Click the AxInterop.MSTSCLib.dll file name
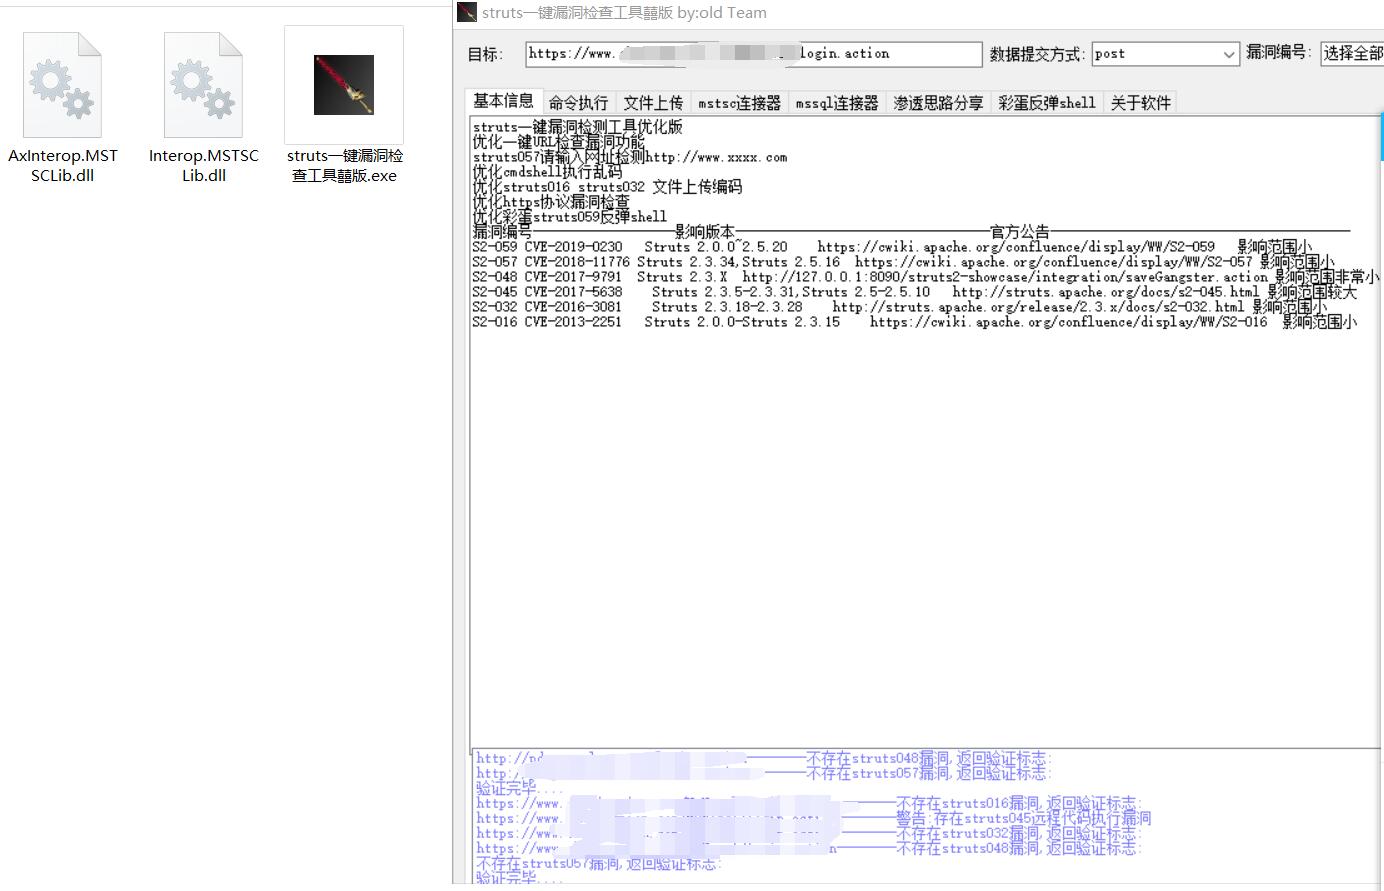 (63, 165)
